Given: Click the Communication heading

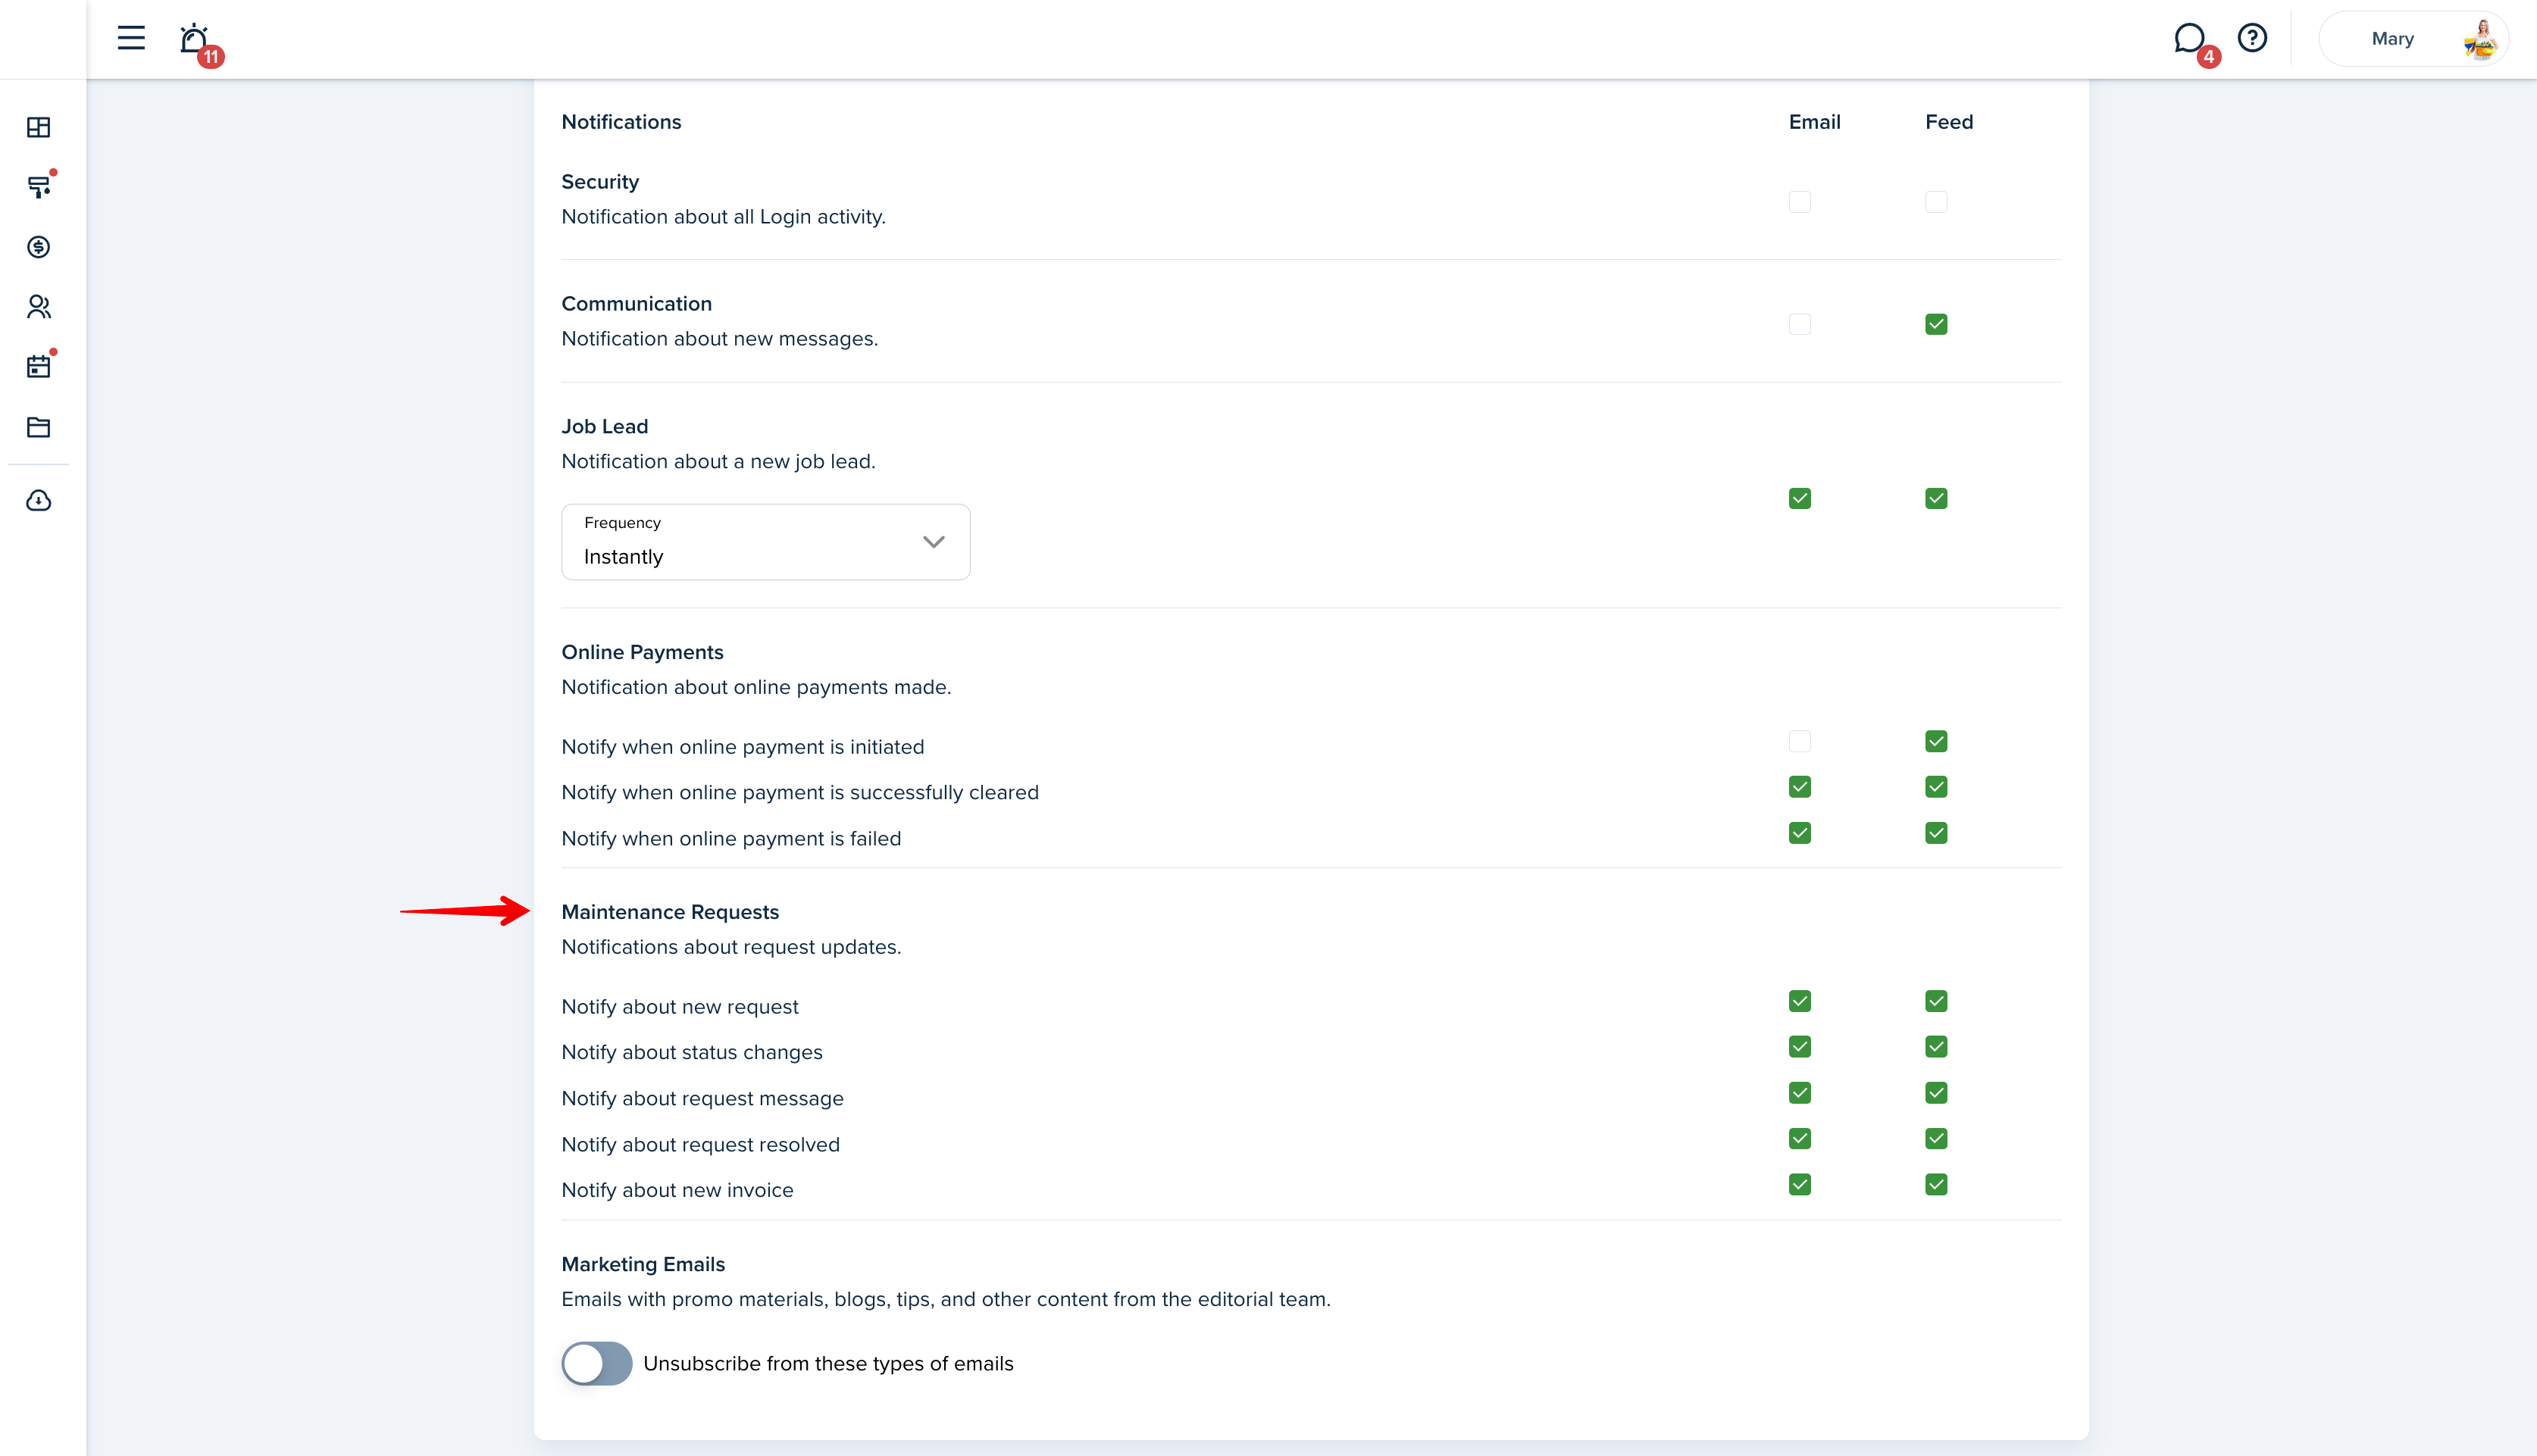Looking at the screenshot, I should pos(637,304).
